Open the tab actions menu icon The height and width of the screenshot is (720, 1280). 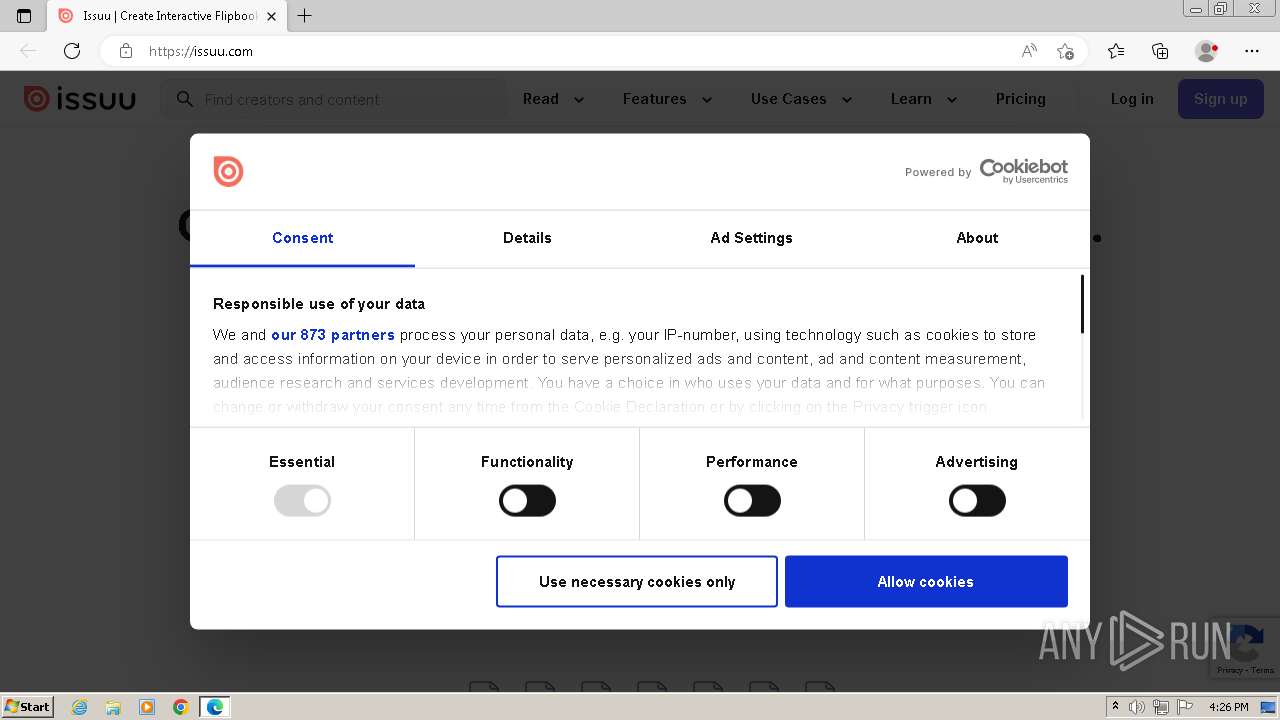pos(24,16)
